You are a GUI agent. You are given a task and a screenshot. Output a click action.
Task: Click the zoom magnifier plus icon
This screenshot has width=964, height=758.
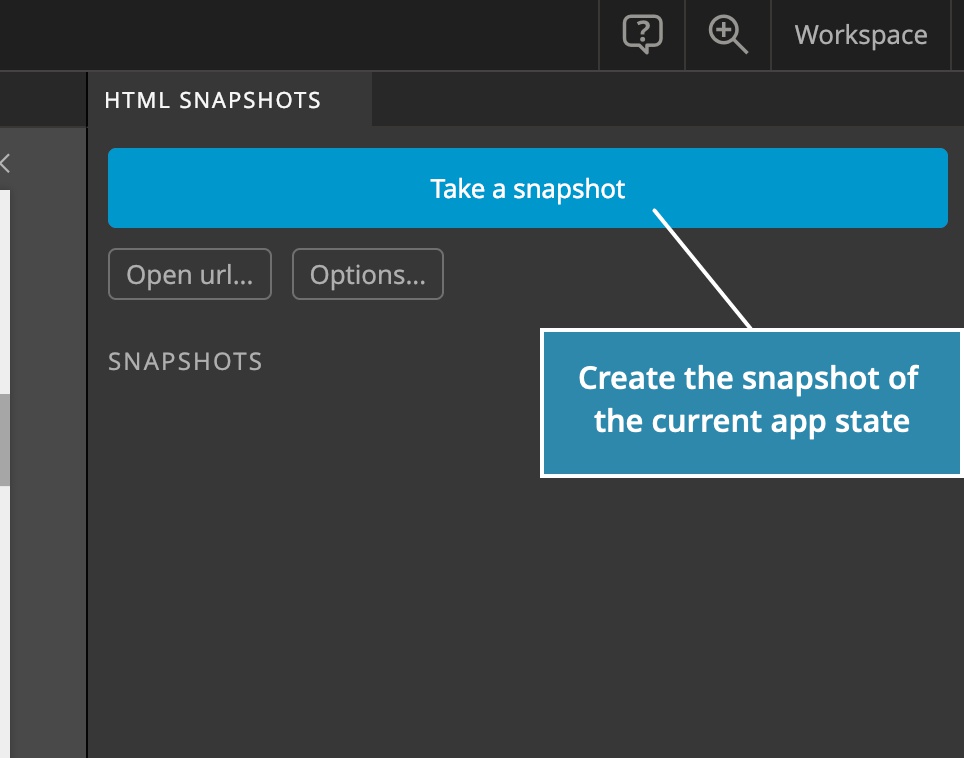tap(728, 34)
